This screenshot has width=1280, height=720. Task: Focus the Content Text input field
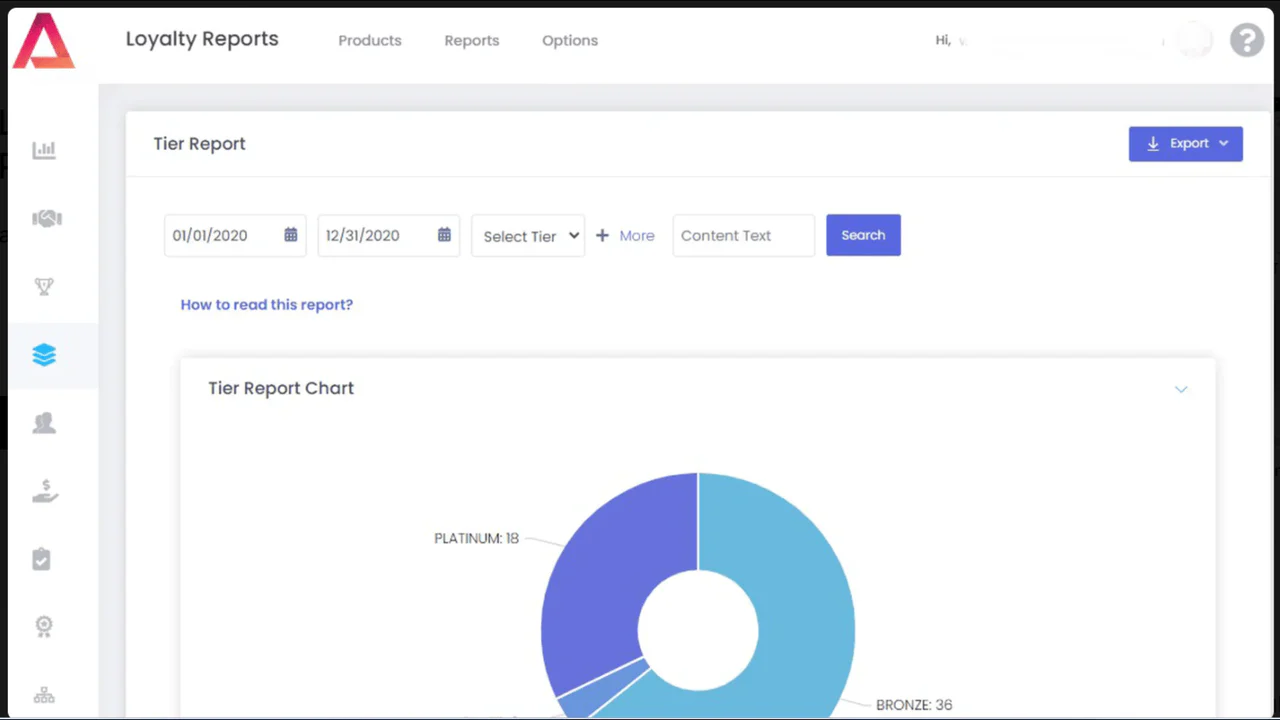744,235
